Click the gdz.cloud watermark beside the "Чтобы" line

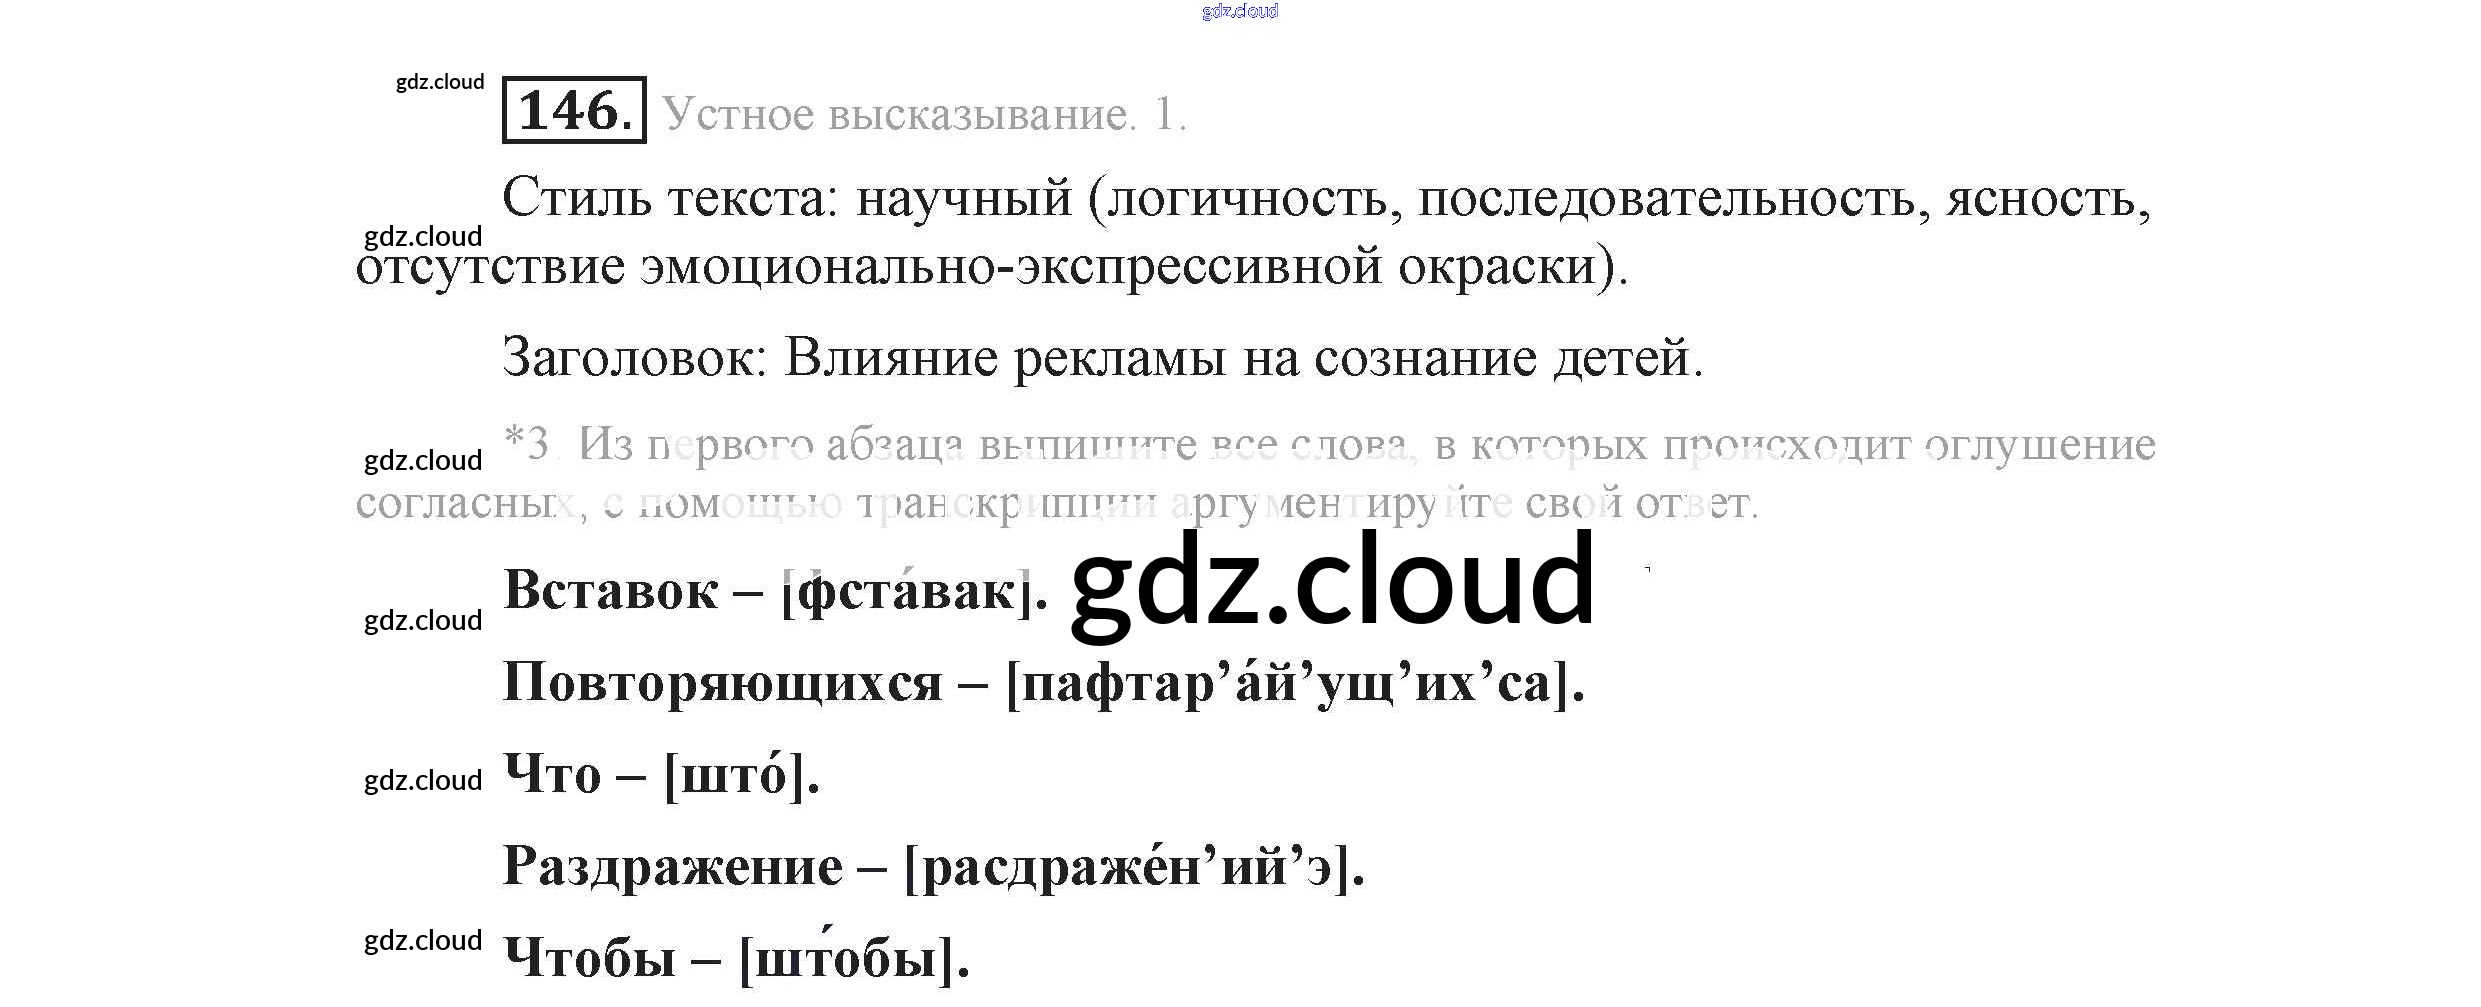pos(423,941)
